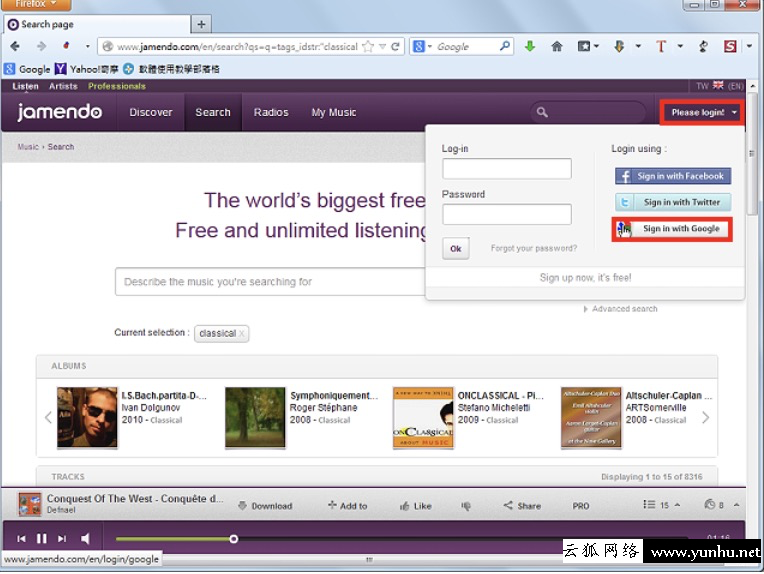Select the Professionals top link

click(x=117, y=86)
